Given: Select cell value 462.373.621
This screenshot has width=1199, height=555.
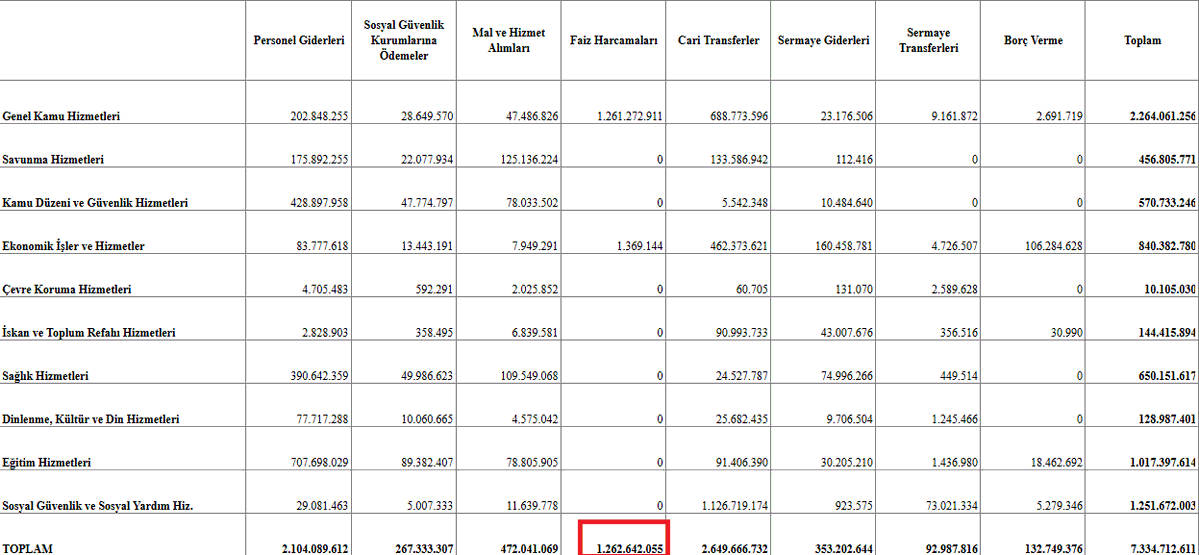Looking at the screenshot, I should coord(739,246).
